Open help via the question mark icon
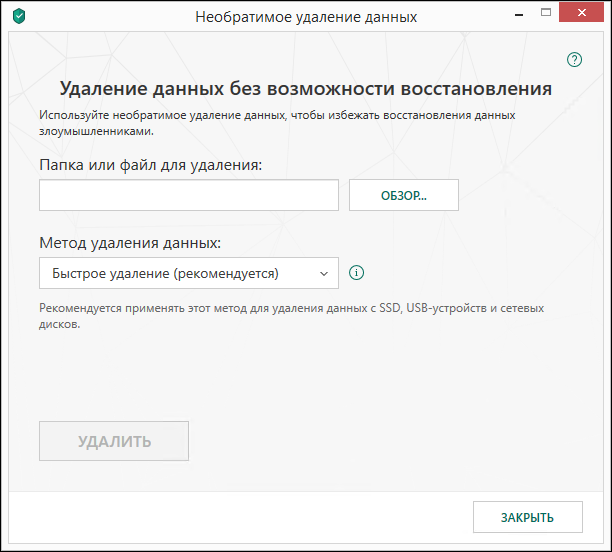Image resolution: width=612 pixels, height=552 pixels. coord(574,60)
